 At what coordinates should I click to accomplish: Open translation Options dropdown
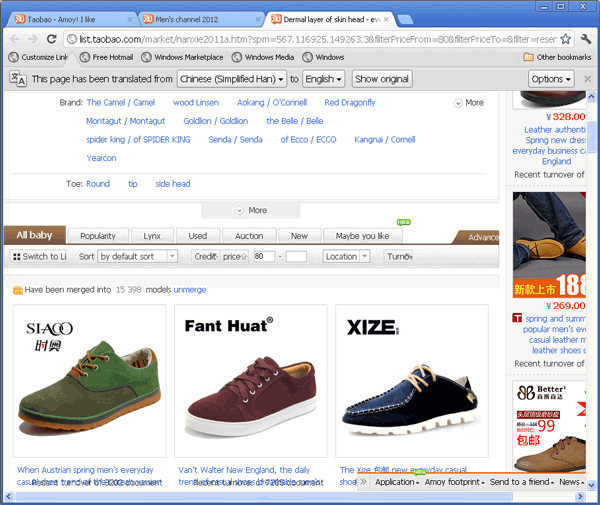click(x=551, y=79)
